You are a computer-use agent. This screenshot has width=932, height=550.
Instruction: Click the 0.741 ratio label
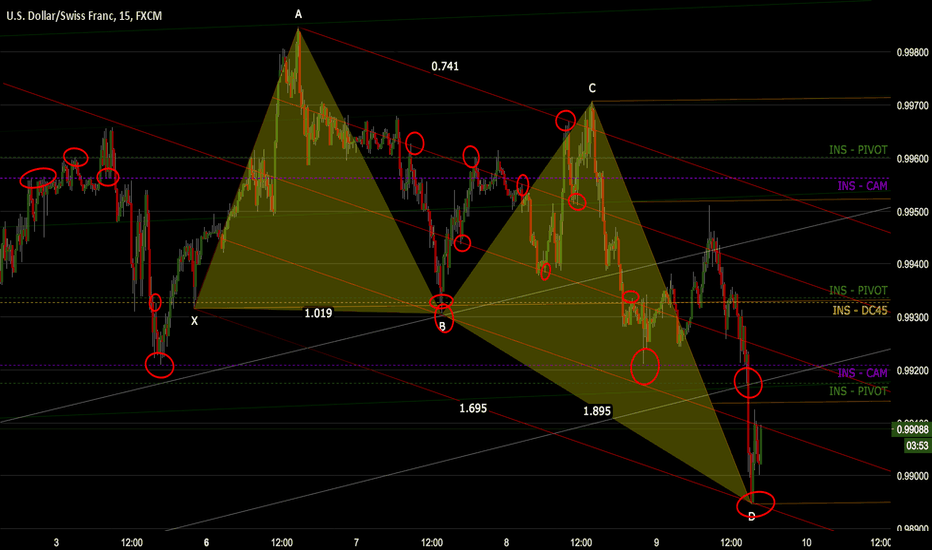pos(445,67)
